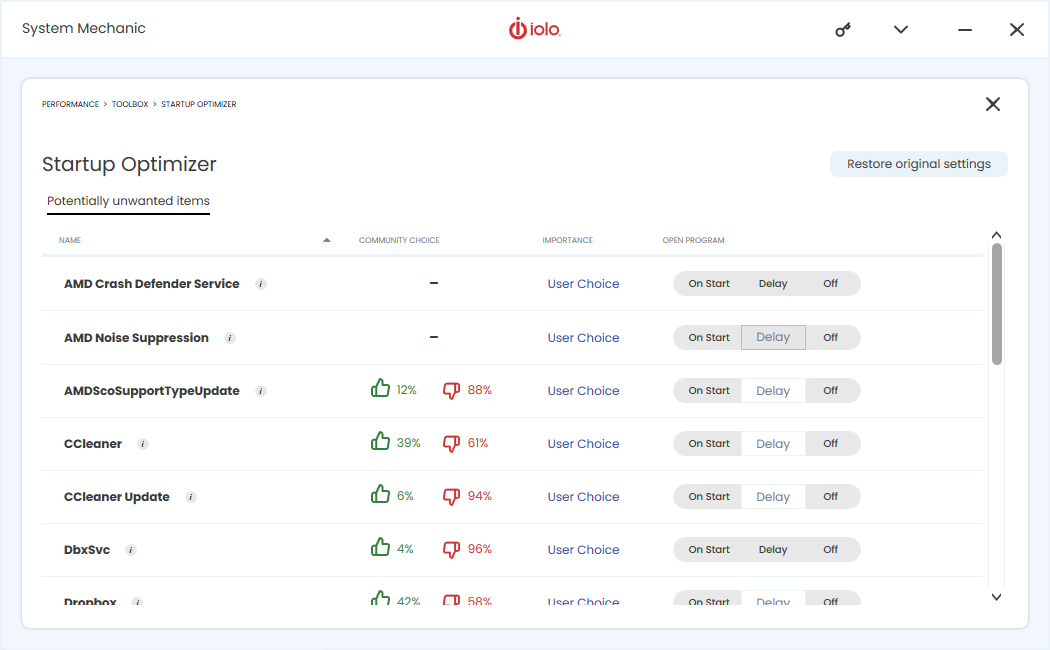Click info icon beside AMD Crash Defender Service
Image resolution: width=1050 pixels, height=650 pixels.
coord(261,284)
